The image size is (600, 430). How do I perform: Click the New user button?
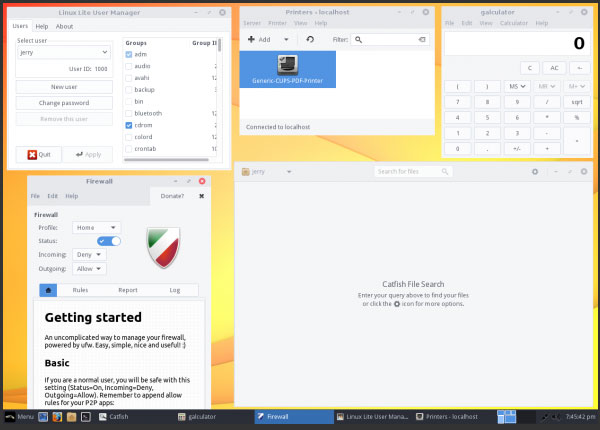(x=64, y=87)
